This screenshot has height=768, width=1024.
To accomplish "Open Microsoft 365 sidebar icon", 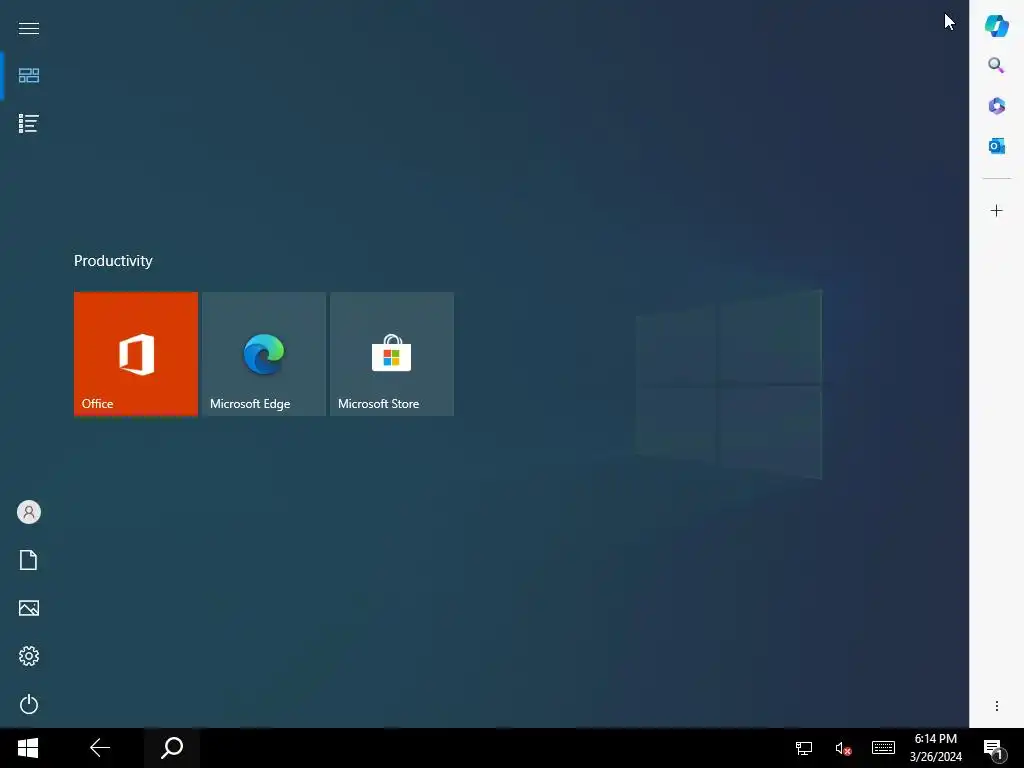I will pos(997,106).
